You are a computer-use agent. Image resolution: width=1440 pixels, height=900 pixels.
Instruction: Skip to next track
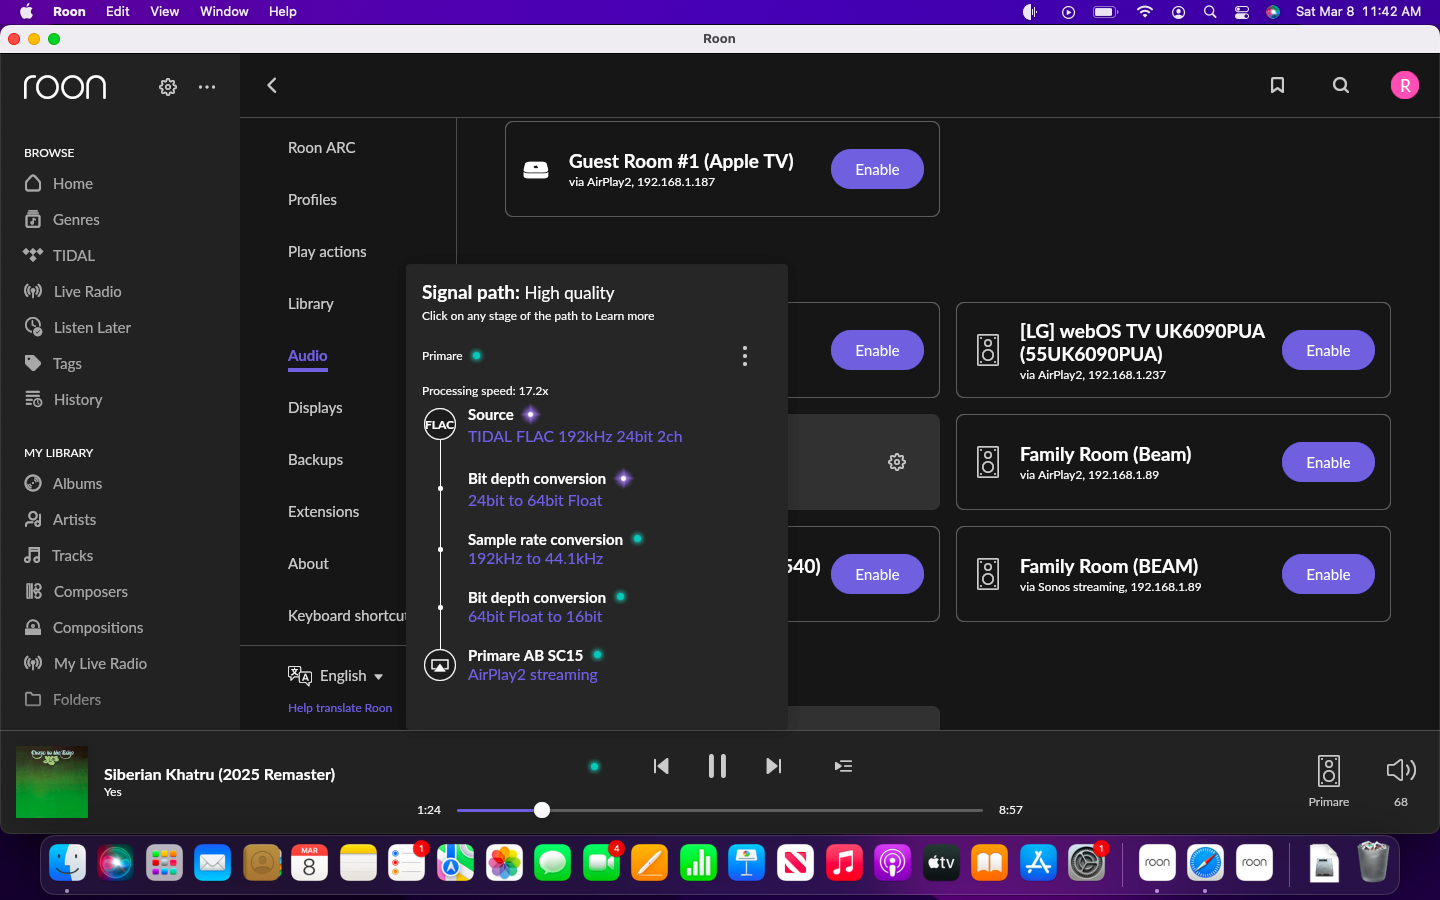pyautogui.click(x=773, y=766)
